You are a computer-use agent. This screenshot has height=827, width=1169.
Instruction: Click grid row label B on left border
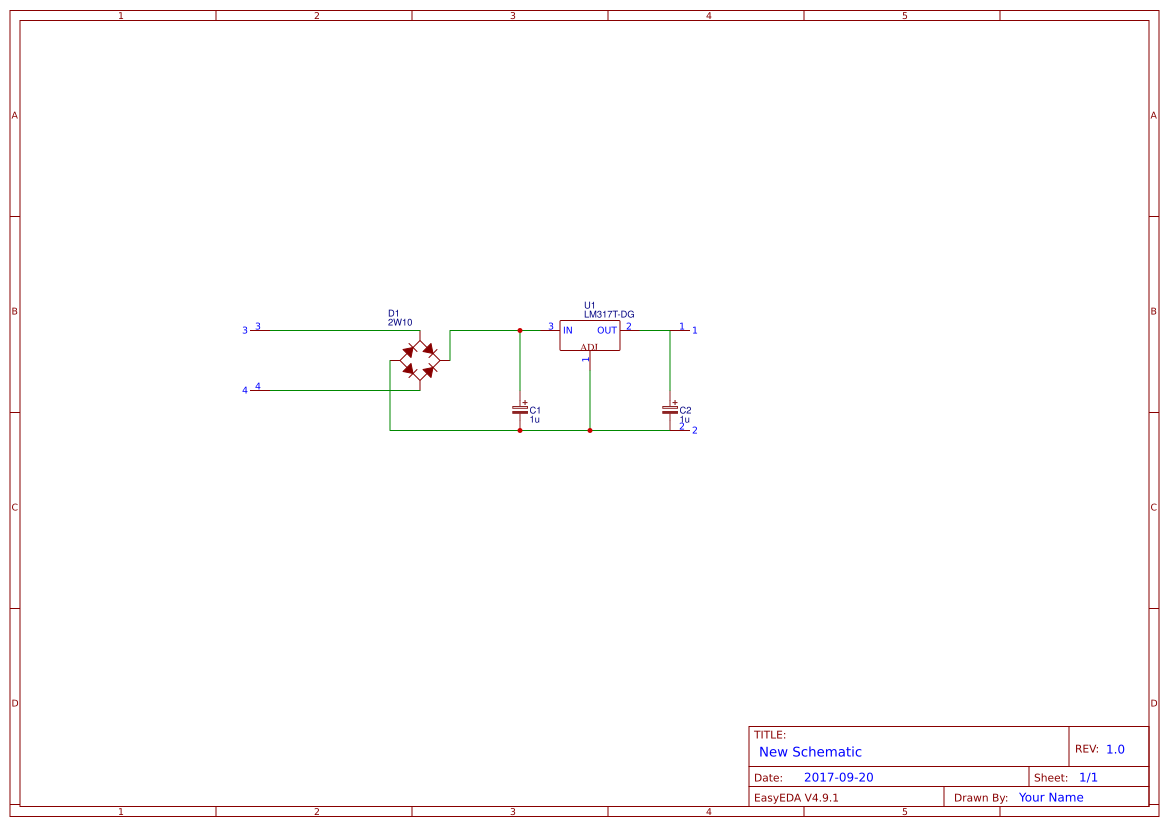point(13,311)
